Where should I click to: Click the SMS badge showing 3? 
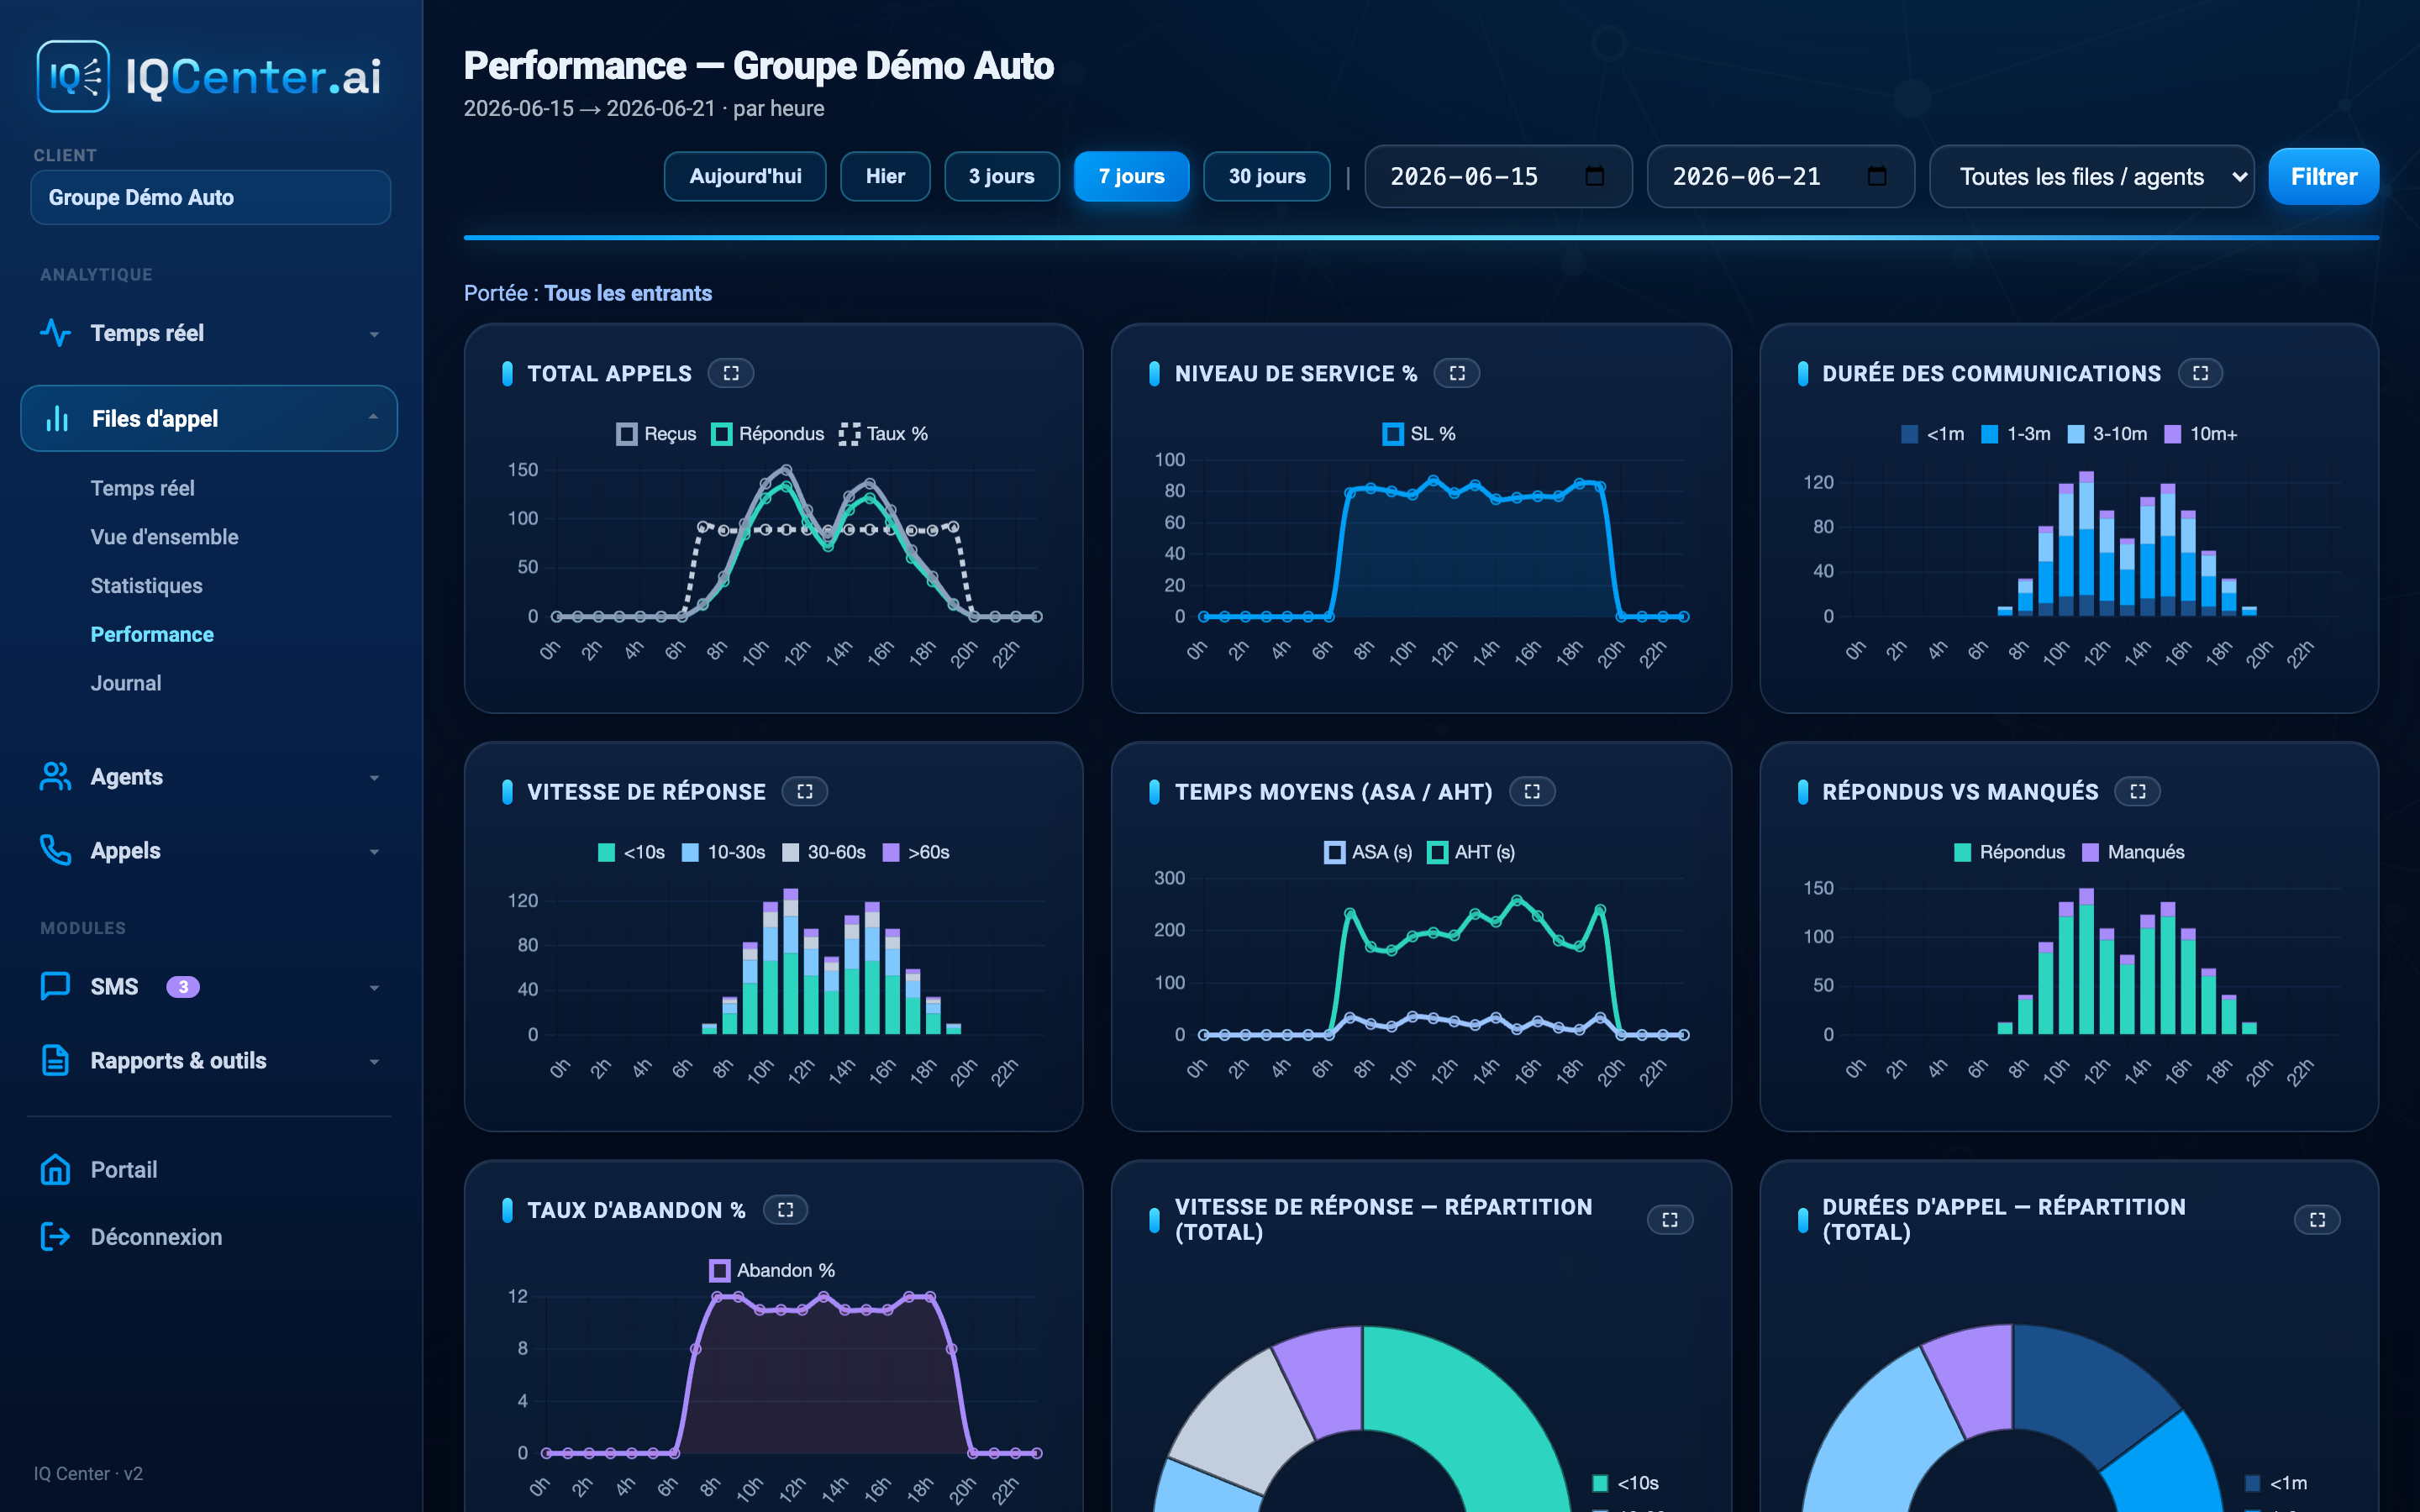(x=183, y=987)
